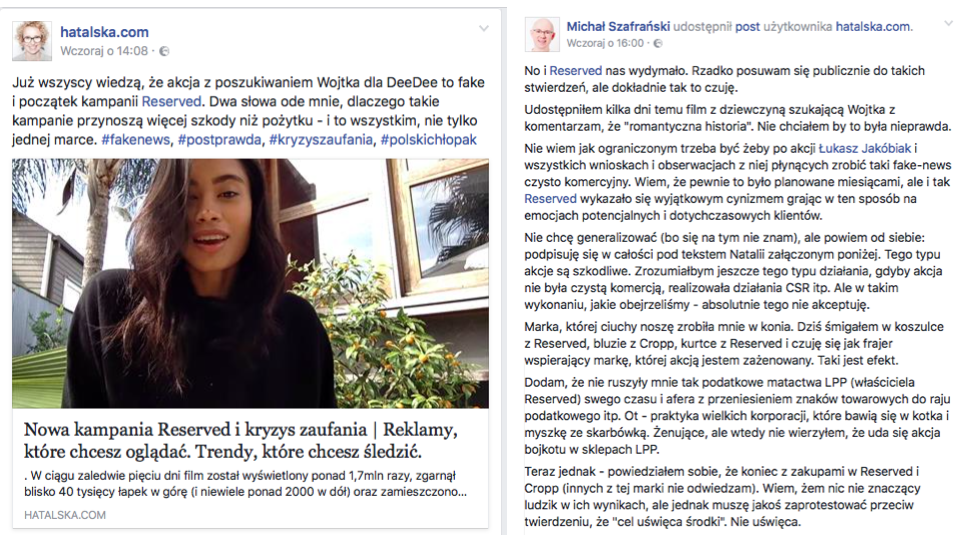Click the Michał Szafrański author name
This screenshot has height=546, width=970.
click(x=618, y=26)
